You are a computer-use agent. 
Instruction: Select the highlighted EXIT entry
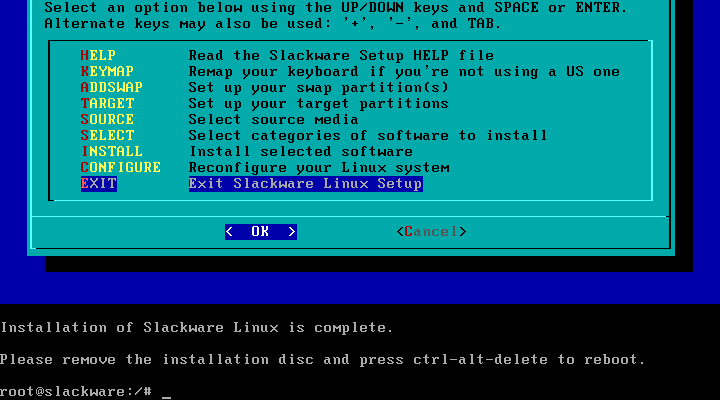(99, 184)
